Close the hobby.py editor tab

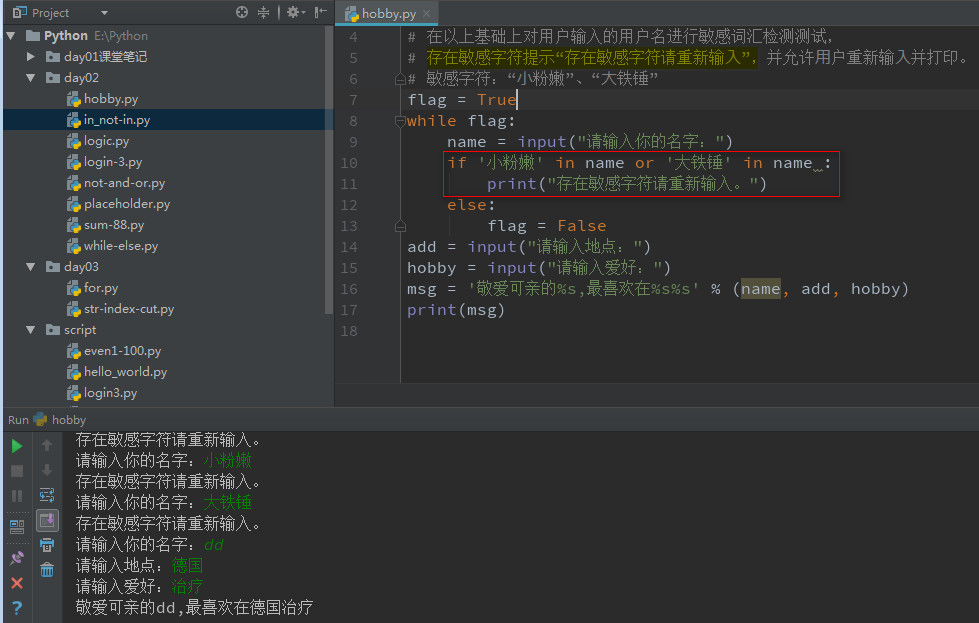pyautogui.click(x=426, y=13)
